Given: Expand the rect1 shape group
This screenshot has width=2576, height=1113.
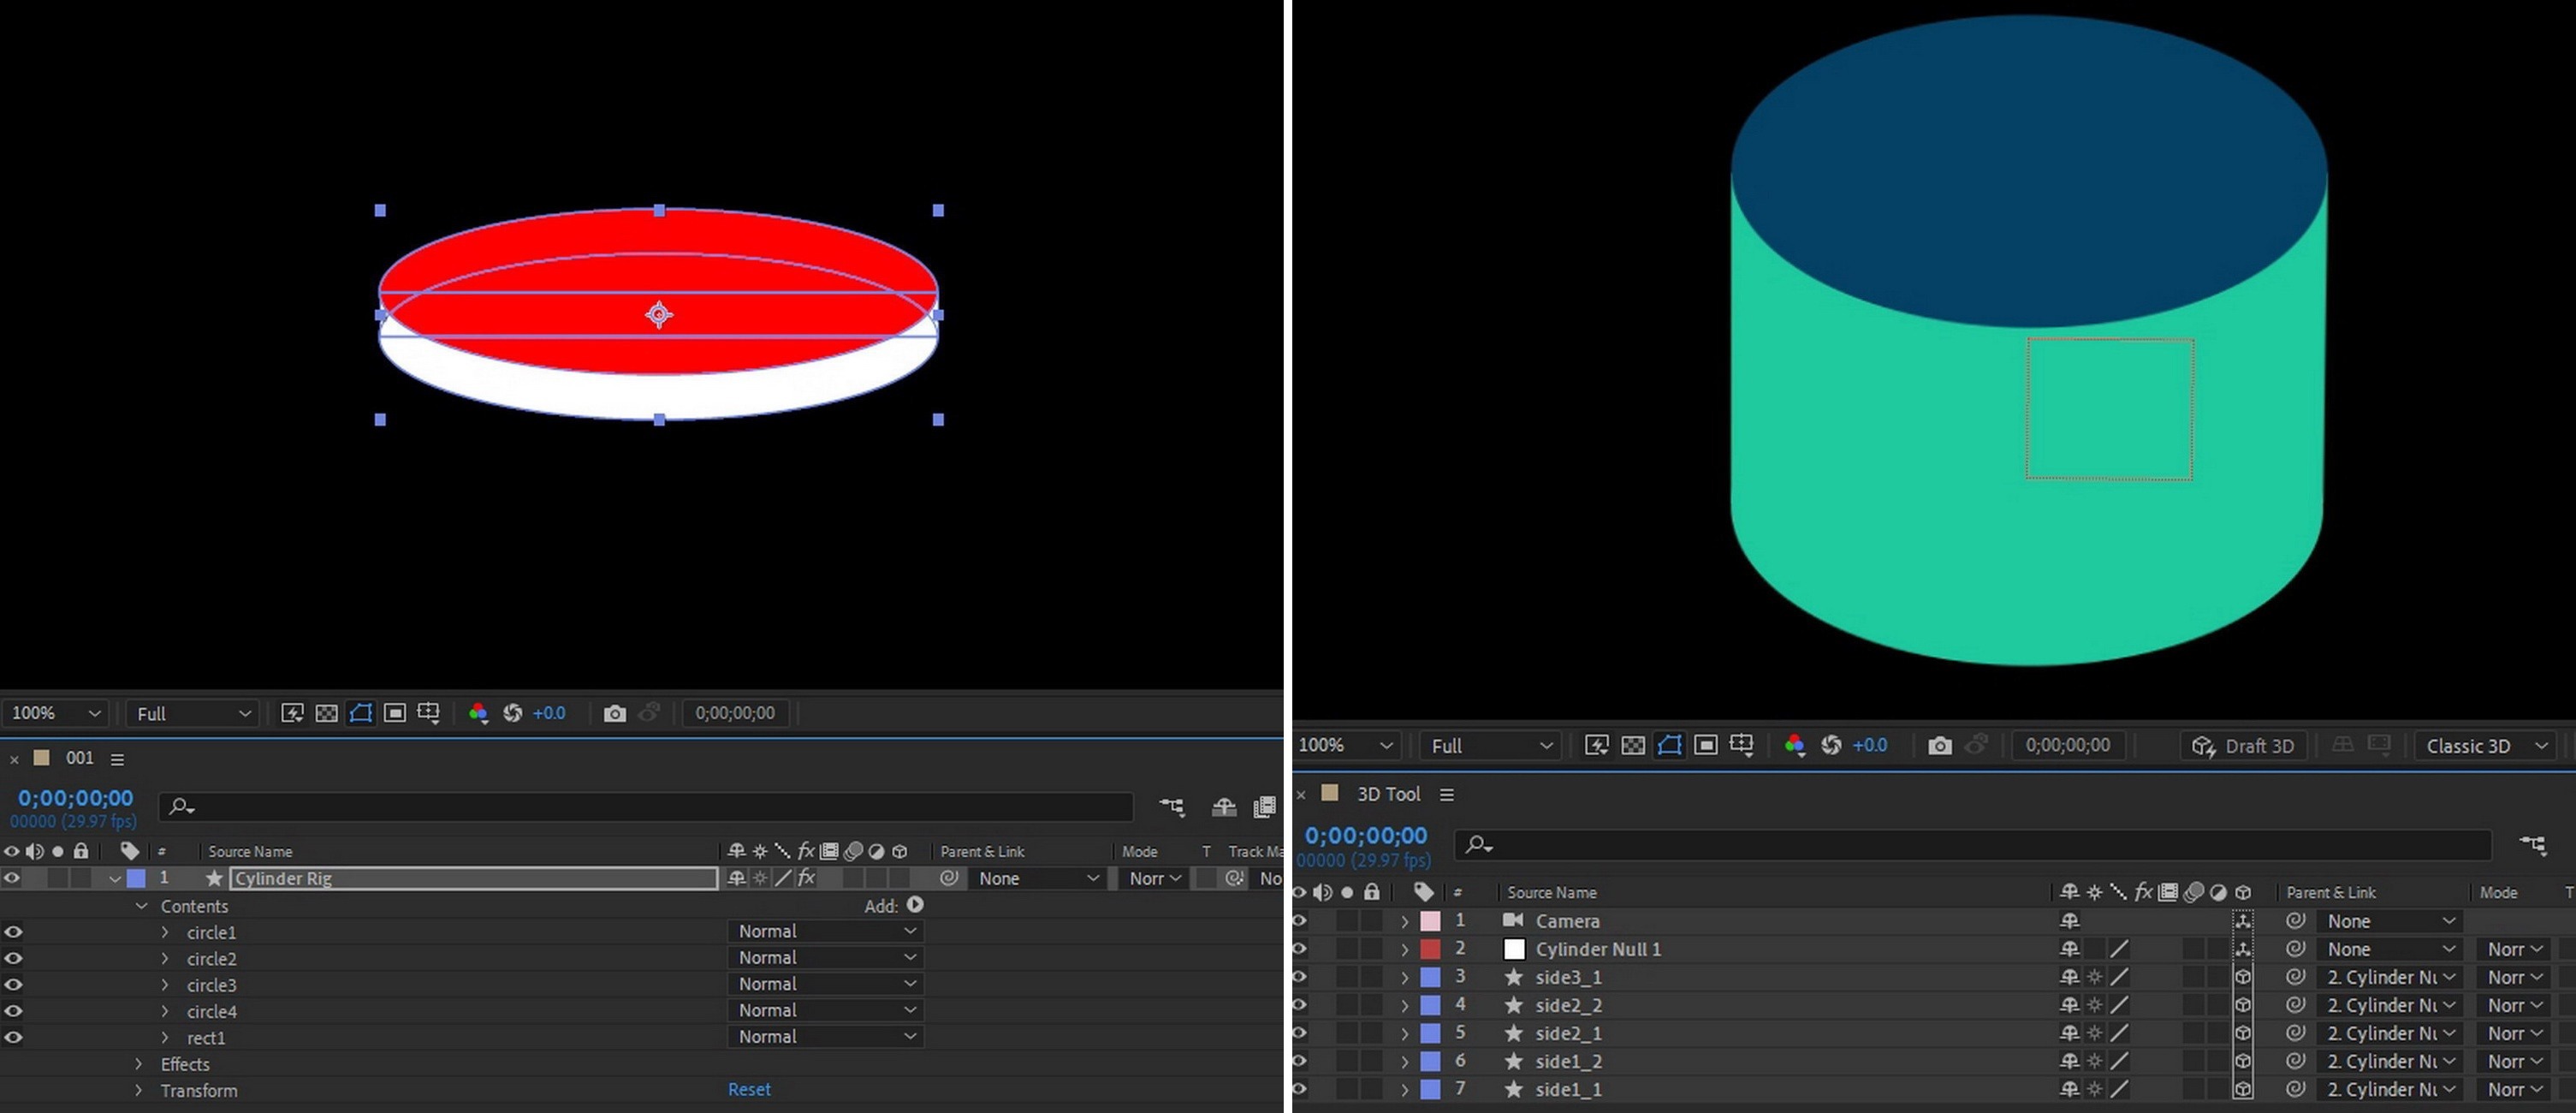Looking at the screenshot, I should click(x=165, y=1037).
